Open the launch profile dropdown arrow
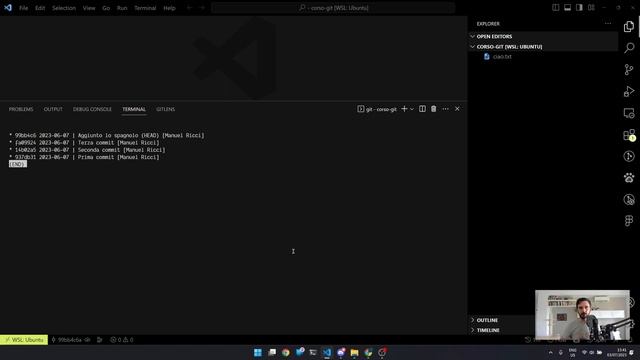The width and height of the screenshot is (640, 360). point(412,109)
